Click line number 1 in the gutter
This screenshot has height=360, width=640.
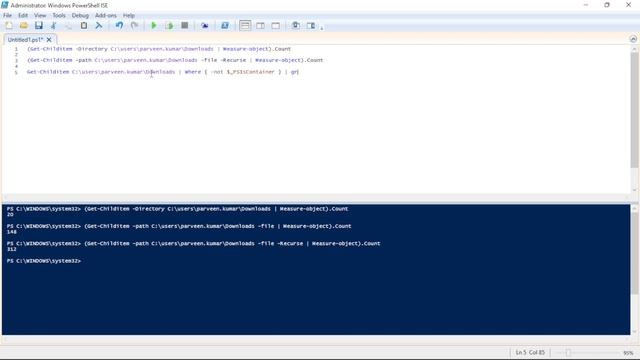click(16, 49)
